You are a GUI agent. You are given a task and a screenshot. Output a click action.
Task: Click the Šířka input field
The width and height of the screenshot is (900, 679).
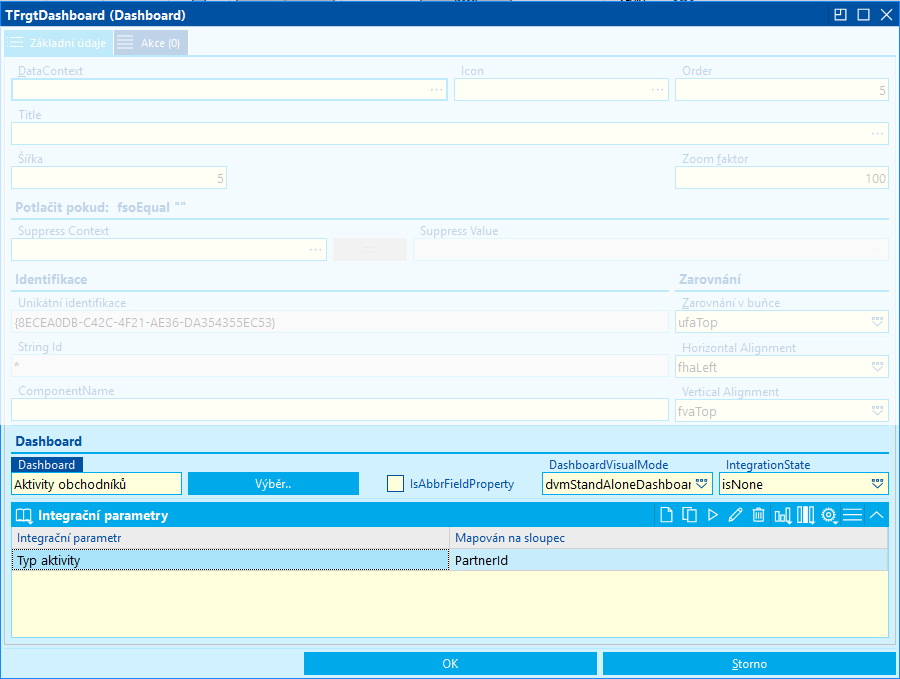click(x=119, y=178)
